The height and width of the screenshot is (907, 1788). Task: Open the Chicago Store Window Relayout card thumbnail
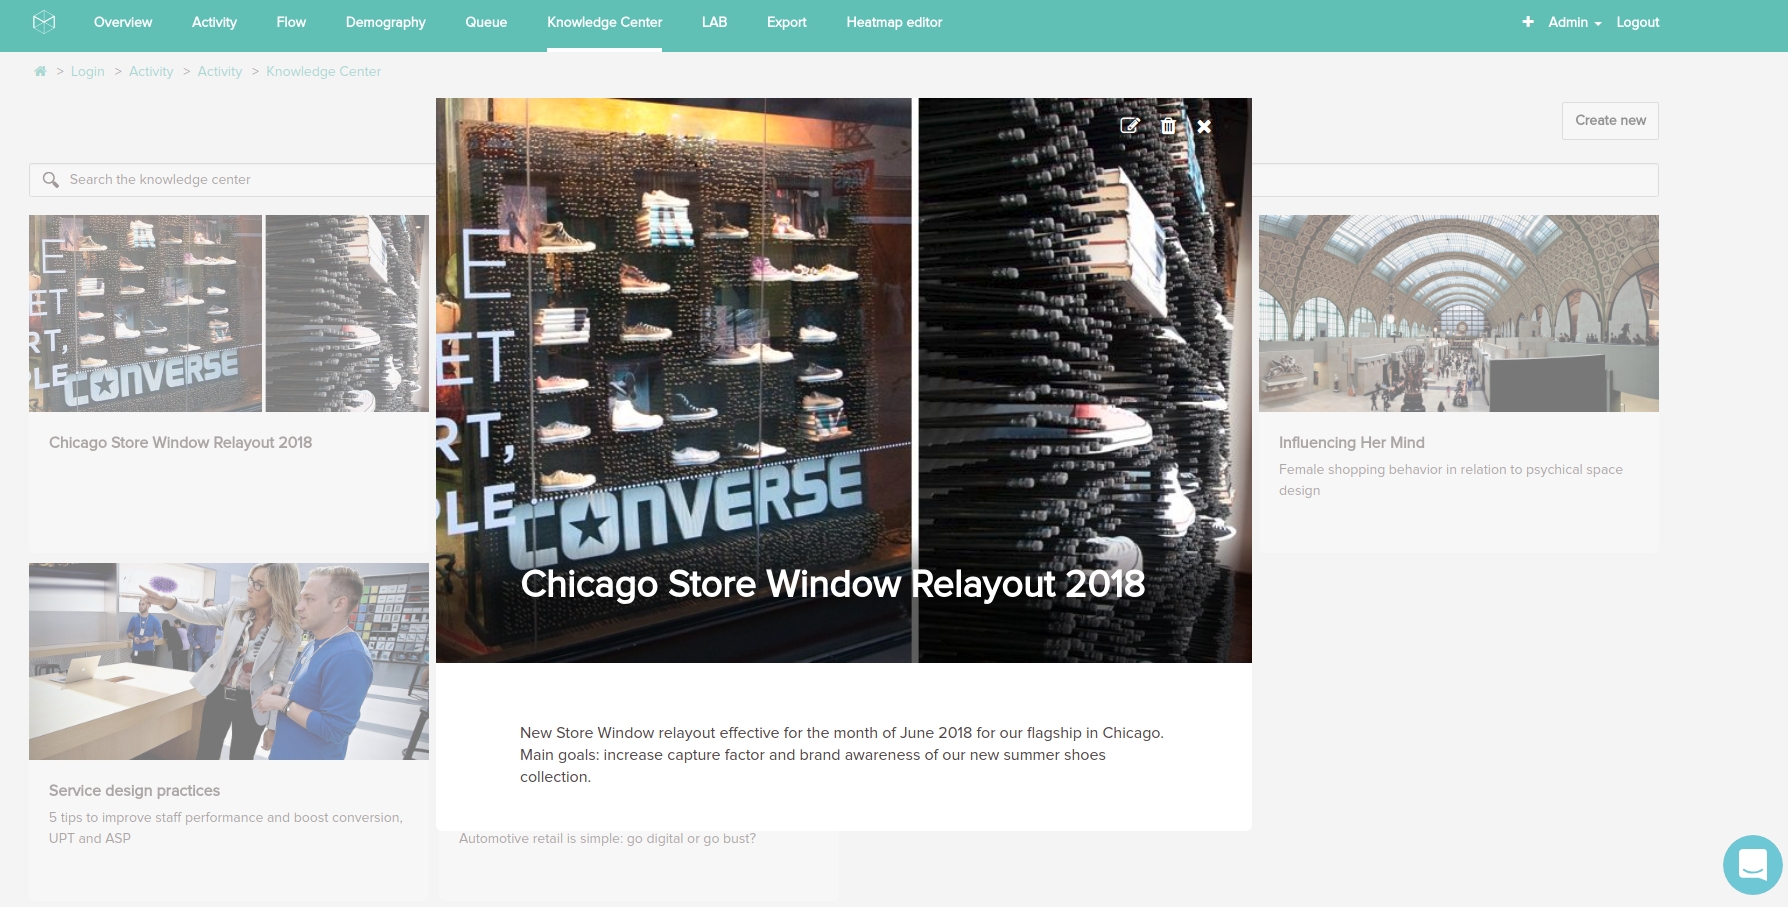(229, 313)
